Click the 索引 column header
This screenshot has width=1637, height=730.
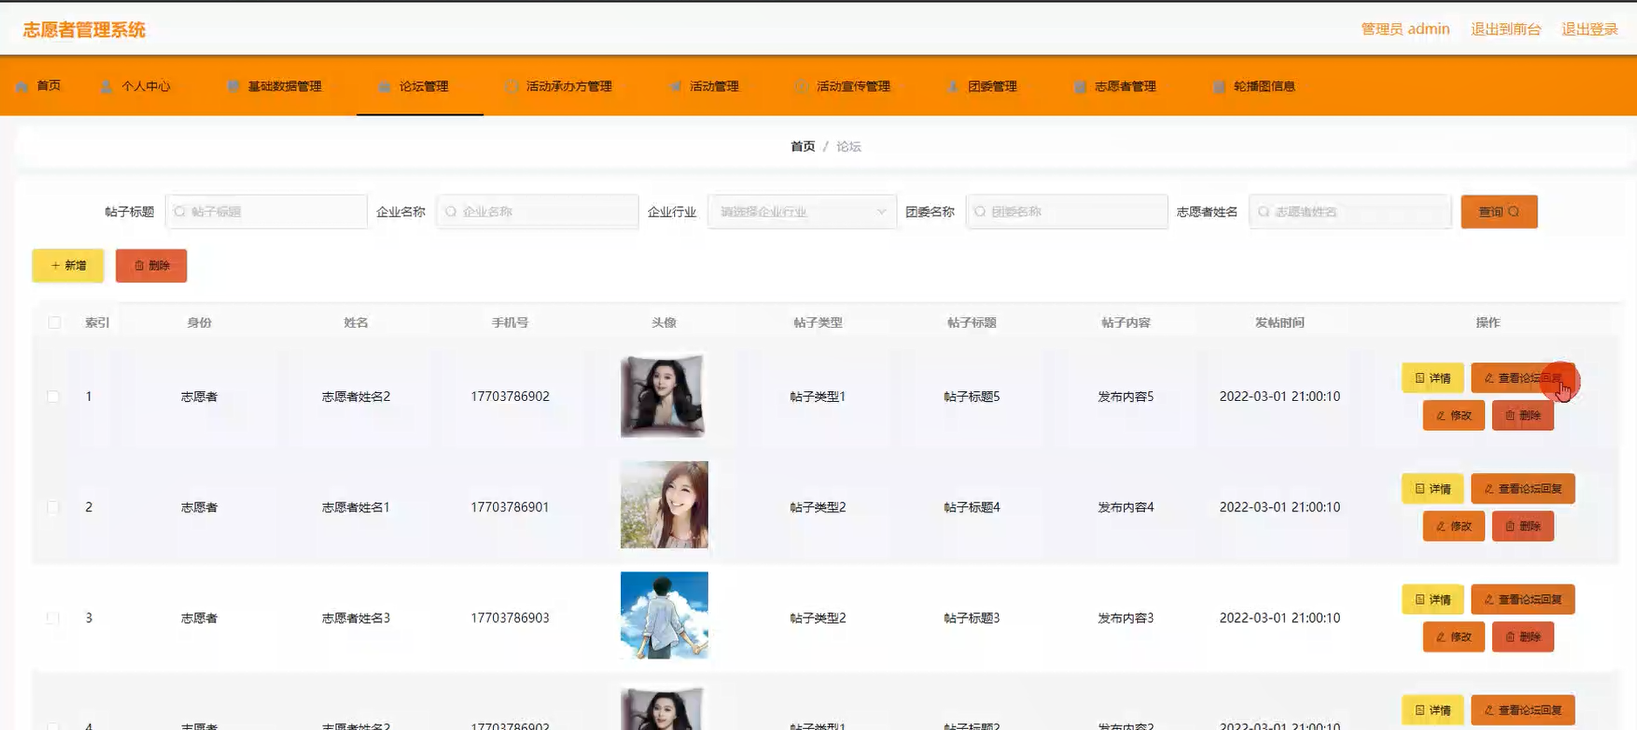pyautogui.click(x=97, y=322)
